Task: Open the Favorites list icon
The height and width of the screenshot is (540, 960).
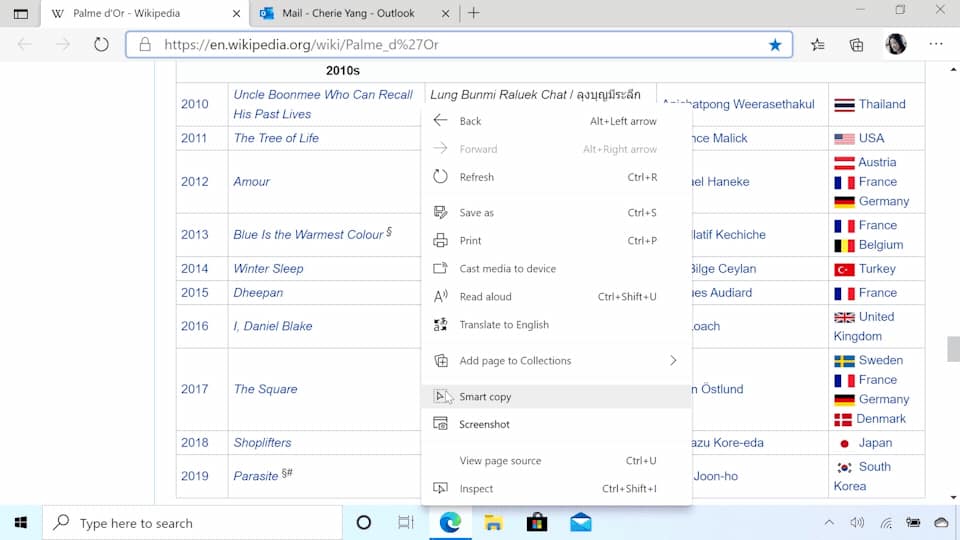Action: tap(817, 45)
